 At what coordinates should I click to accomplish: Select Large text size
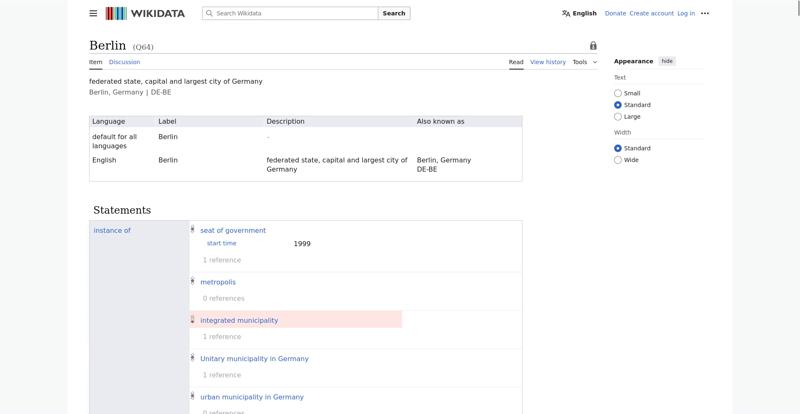618,116
